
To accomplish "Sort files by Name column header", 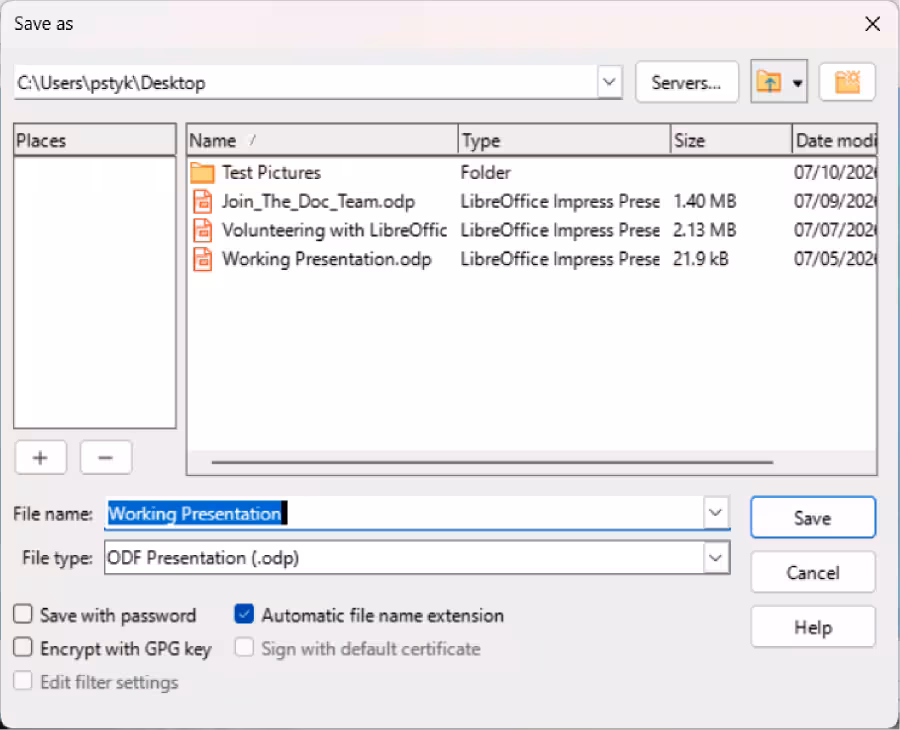I will coord(322,140).
